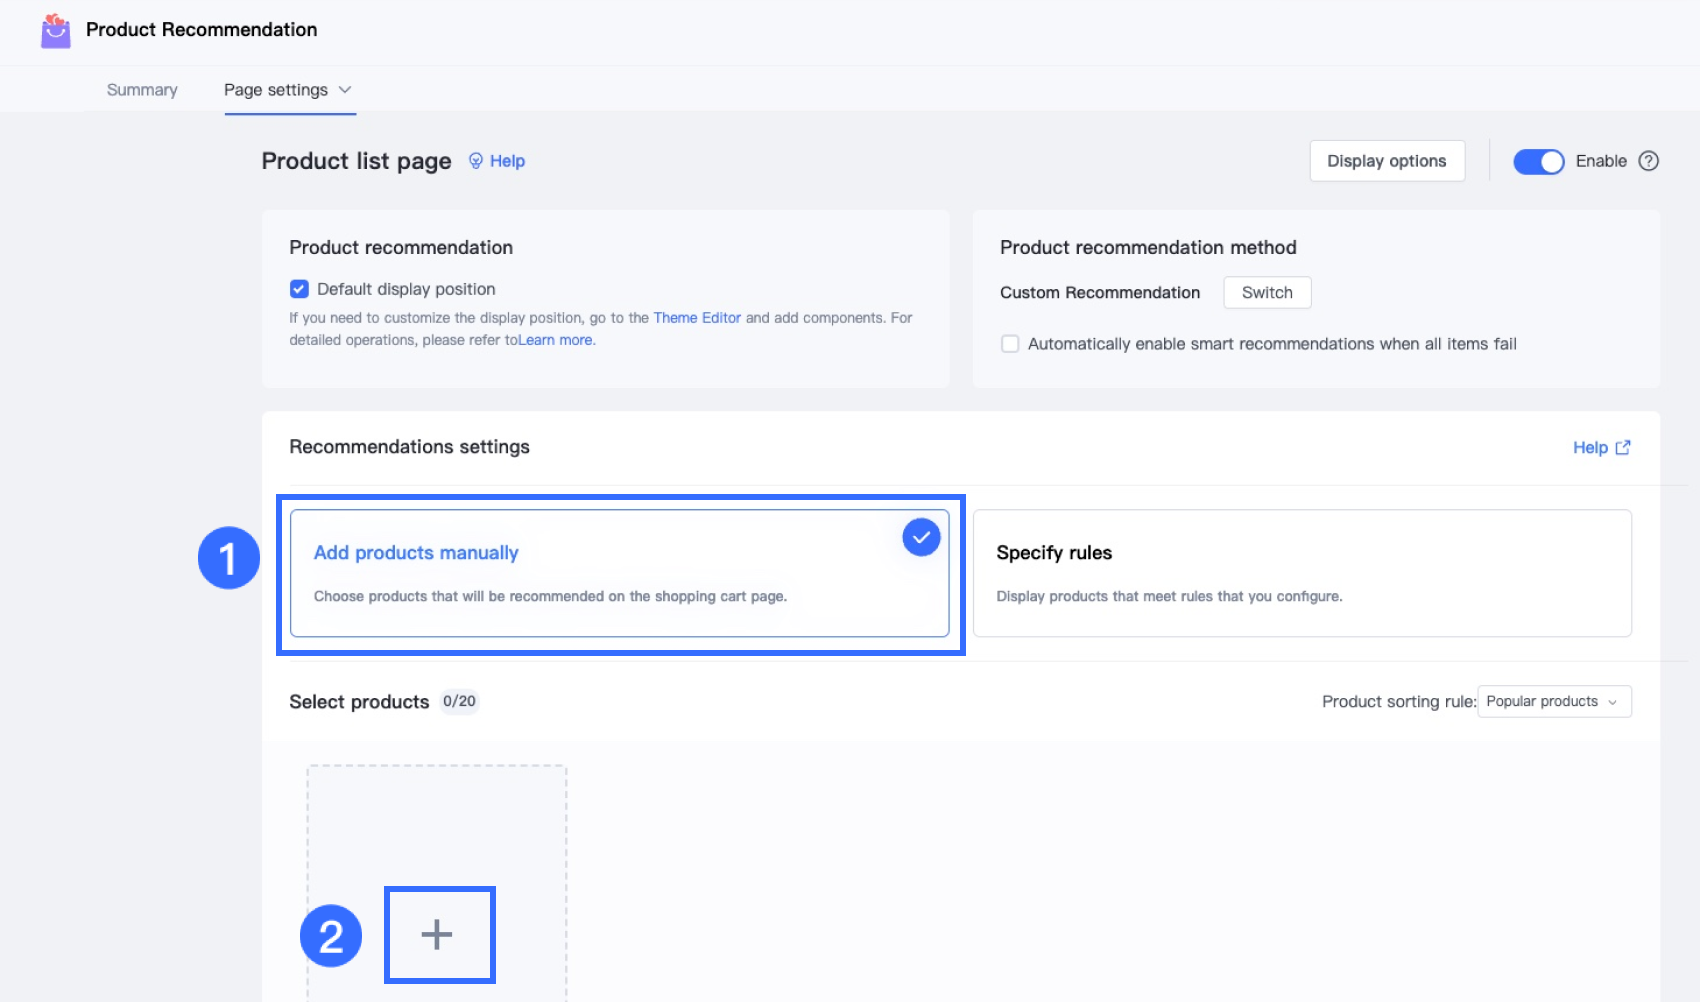Expand the Page settings chevron menu

[345, 90]
